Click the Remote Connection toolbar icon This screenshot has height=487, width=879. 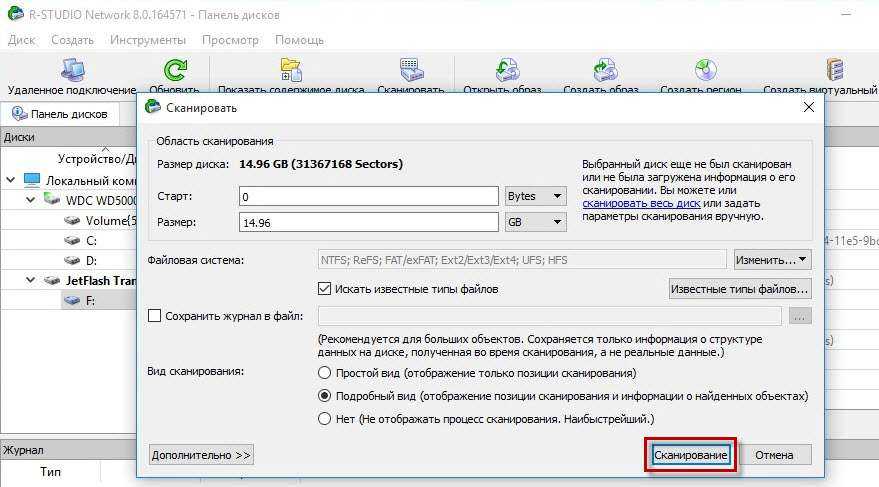[71, 72]
